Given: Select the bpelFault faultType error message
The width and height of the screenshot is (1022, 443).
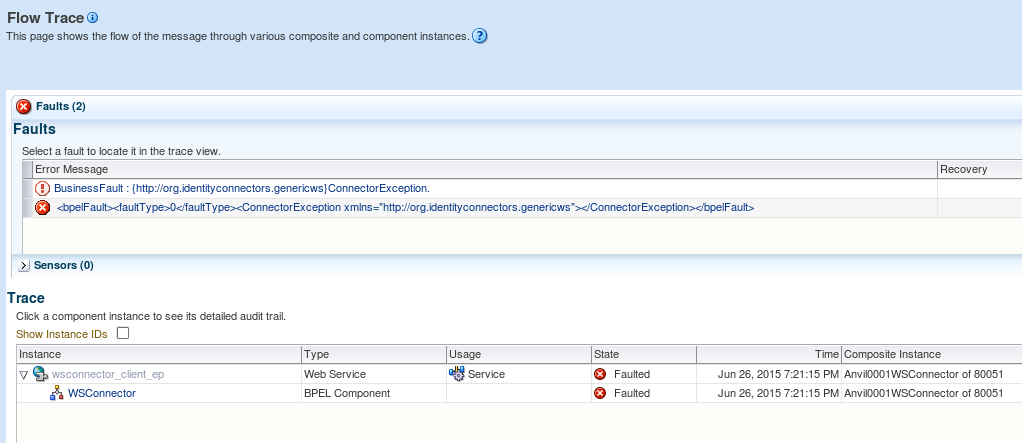Looking at the screenshot, I should pos(405,207).
